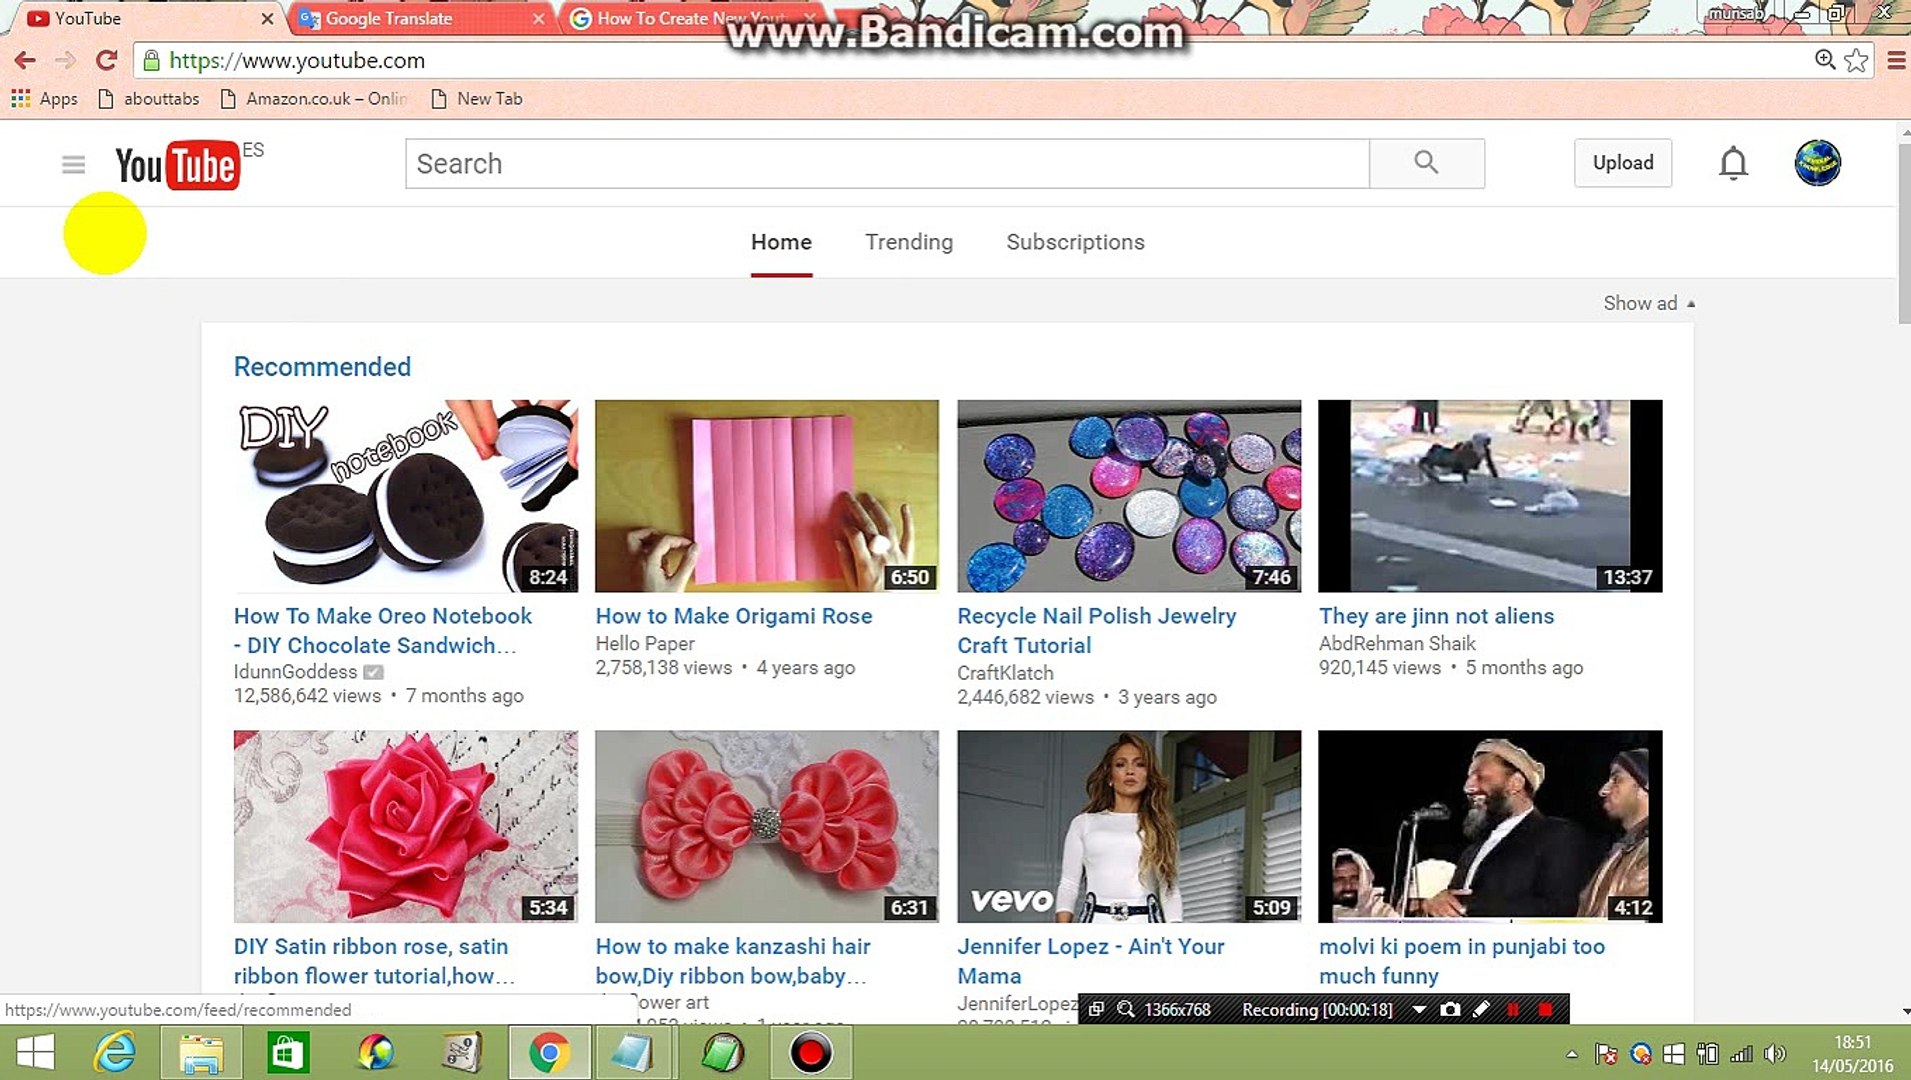Image resolution: width=1911 pixels, height=1080 pixels.
Task: Click the Chrome icon in the taskbar
Action: coord(549,1053)
